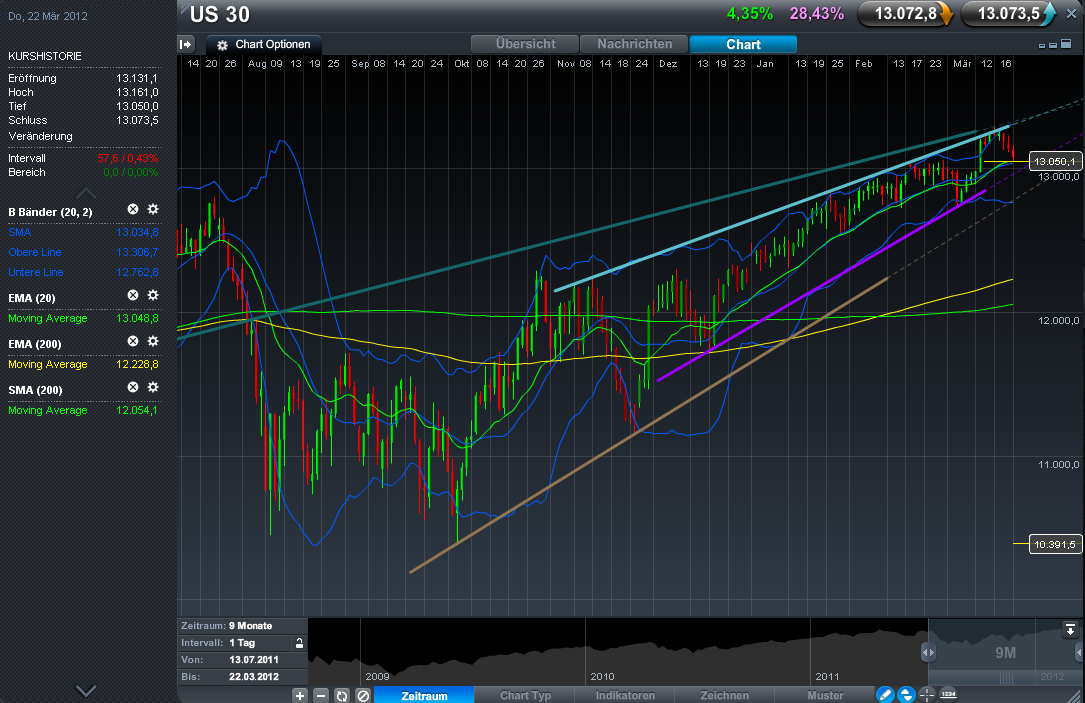The width and height of the screenshot is (1085, 703).
Task: Click the 1234 price label icon
Action: click(949, 694)
